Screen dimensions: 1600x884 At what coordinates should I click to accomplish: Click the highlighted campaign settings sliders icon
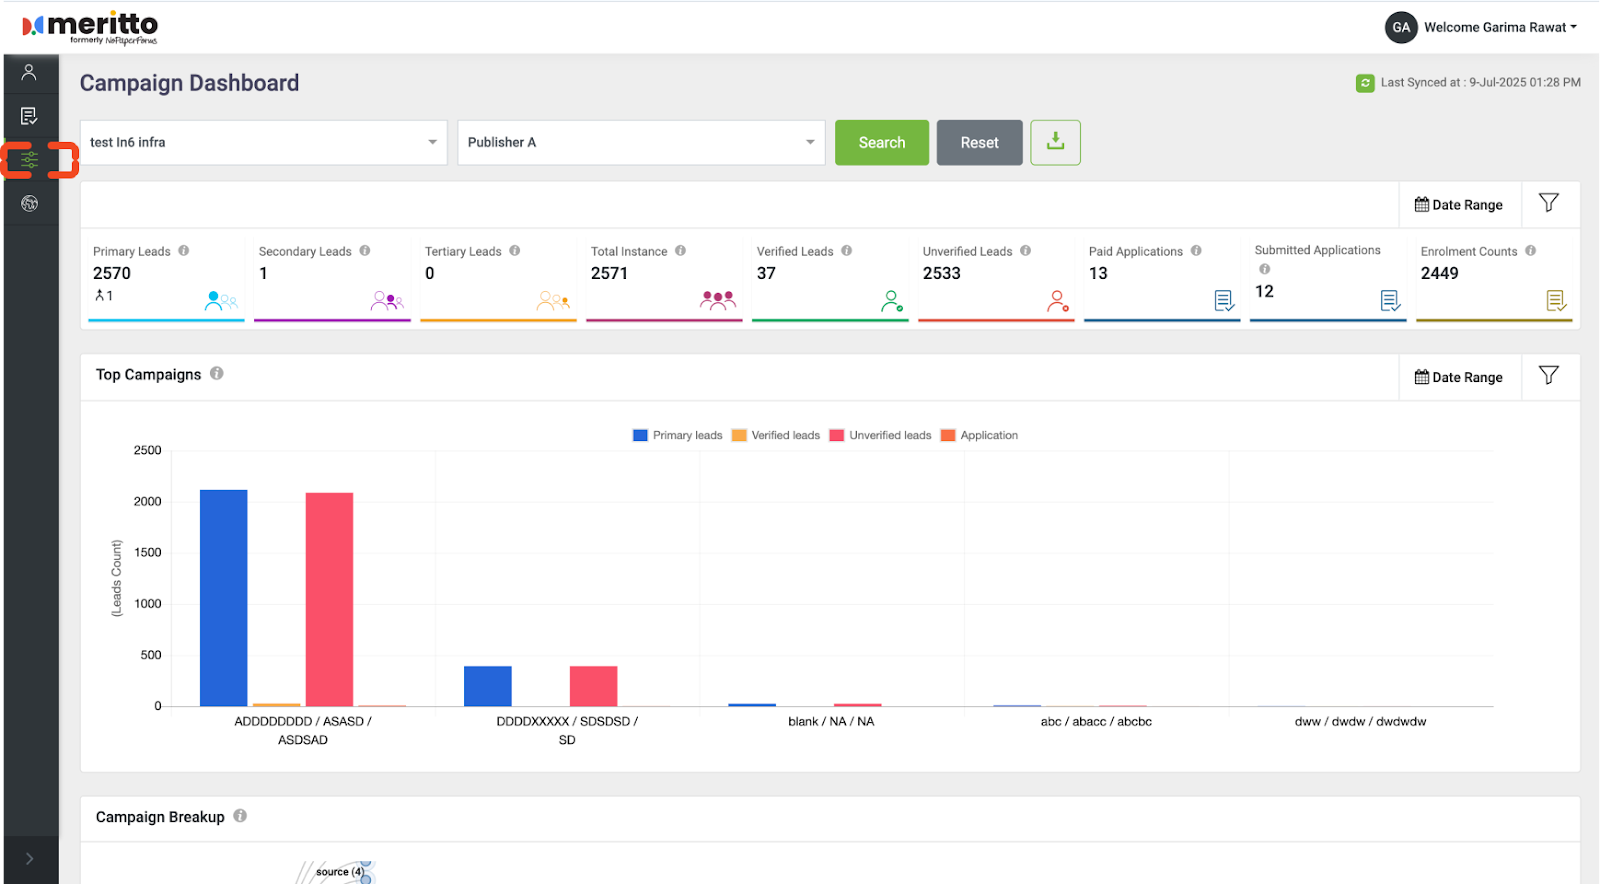point(30,160)
